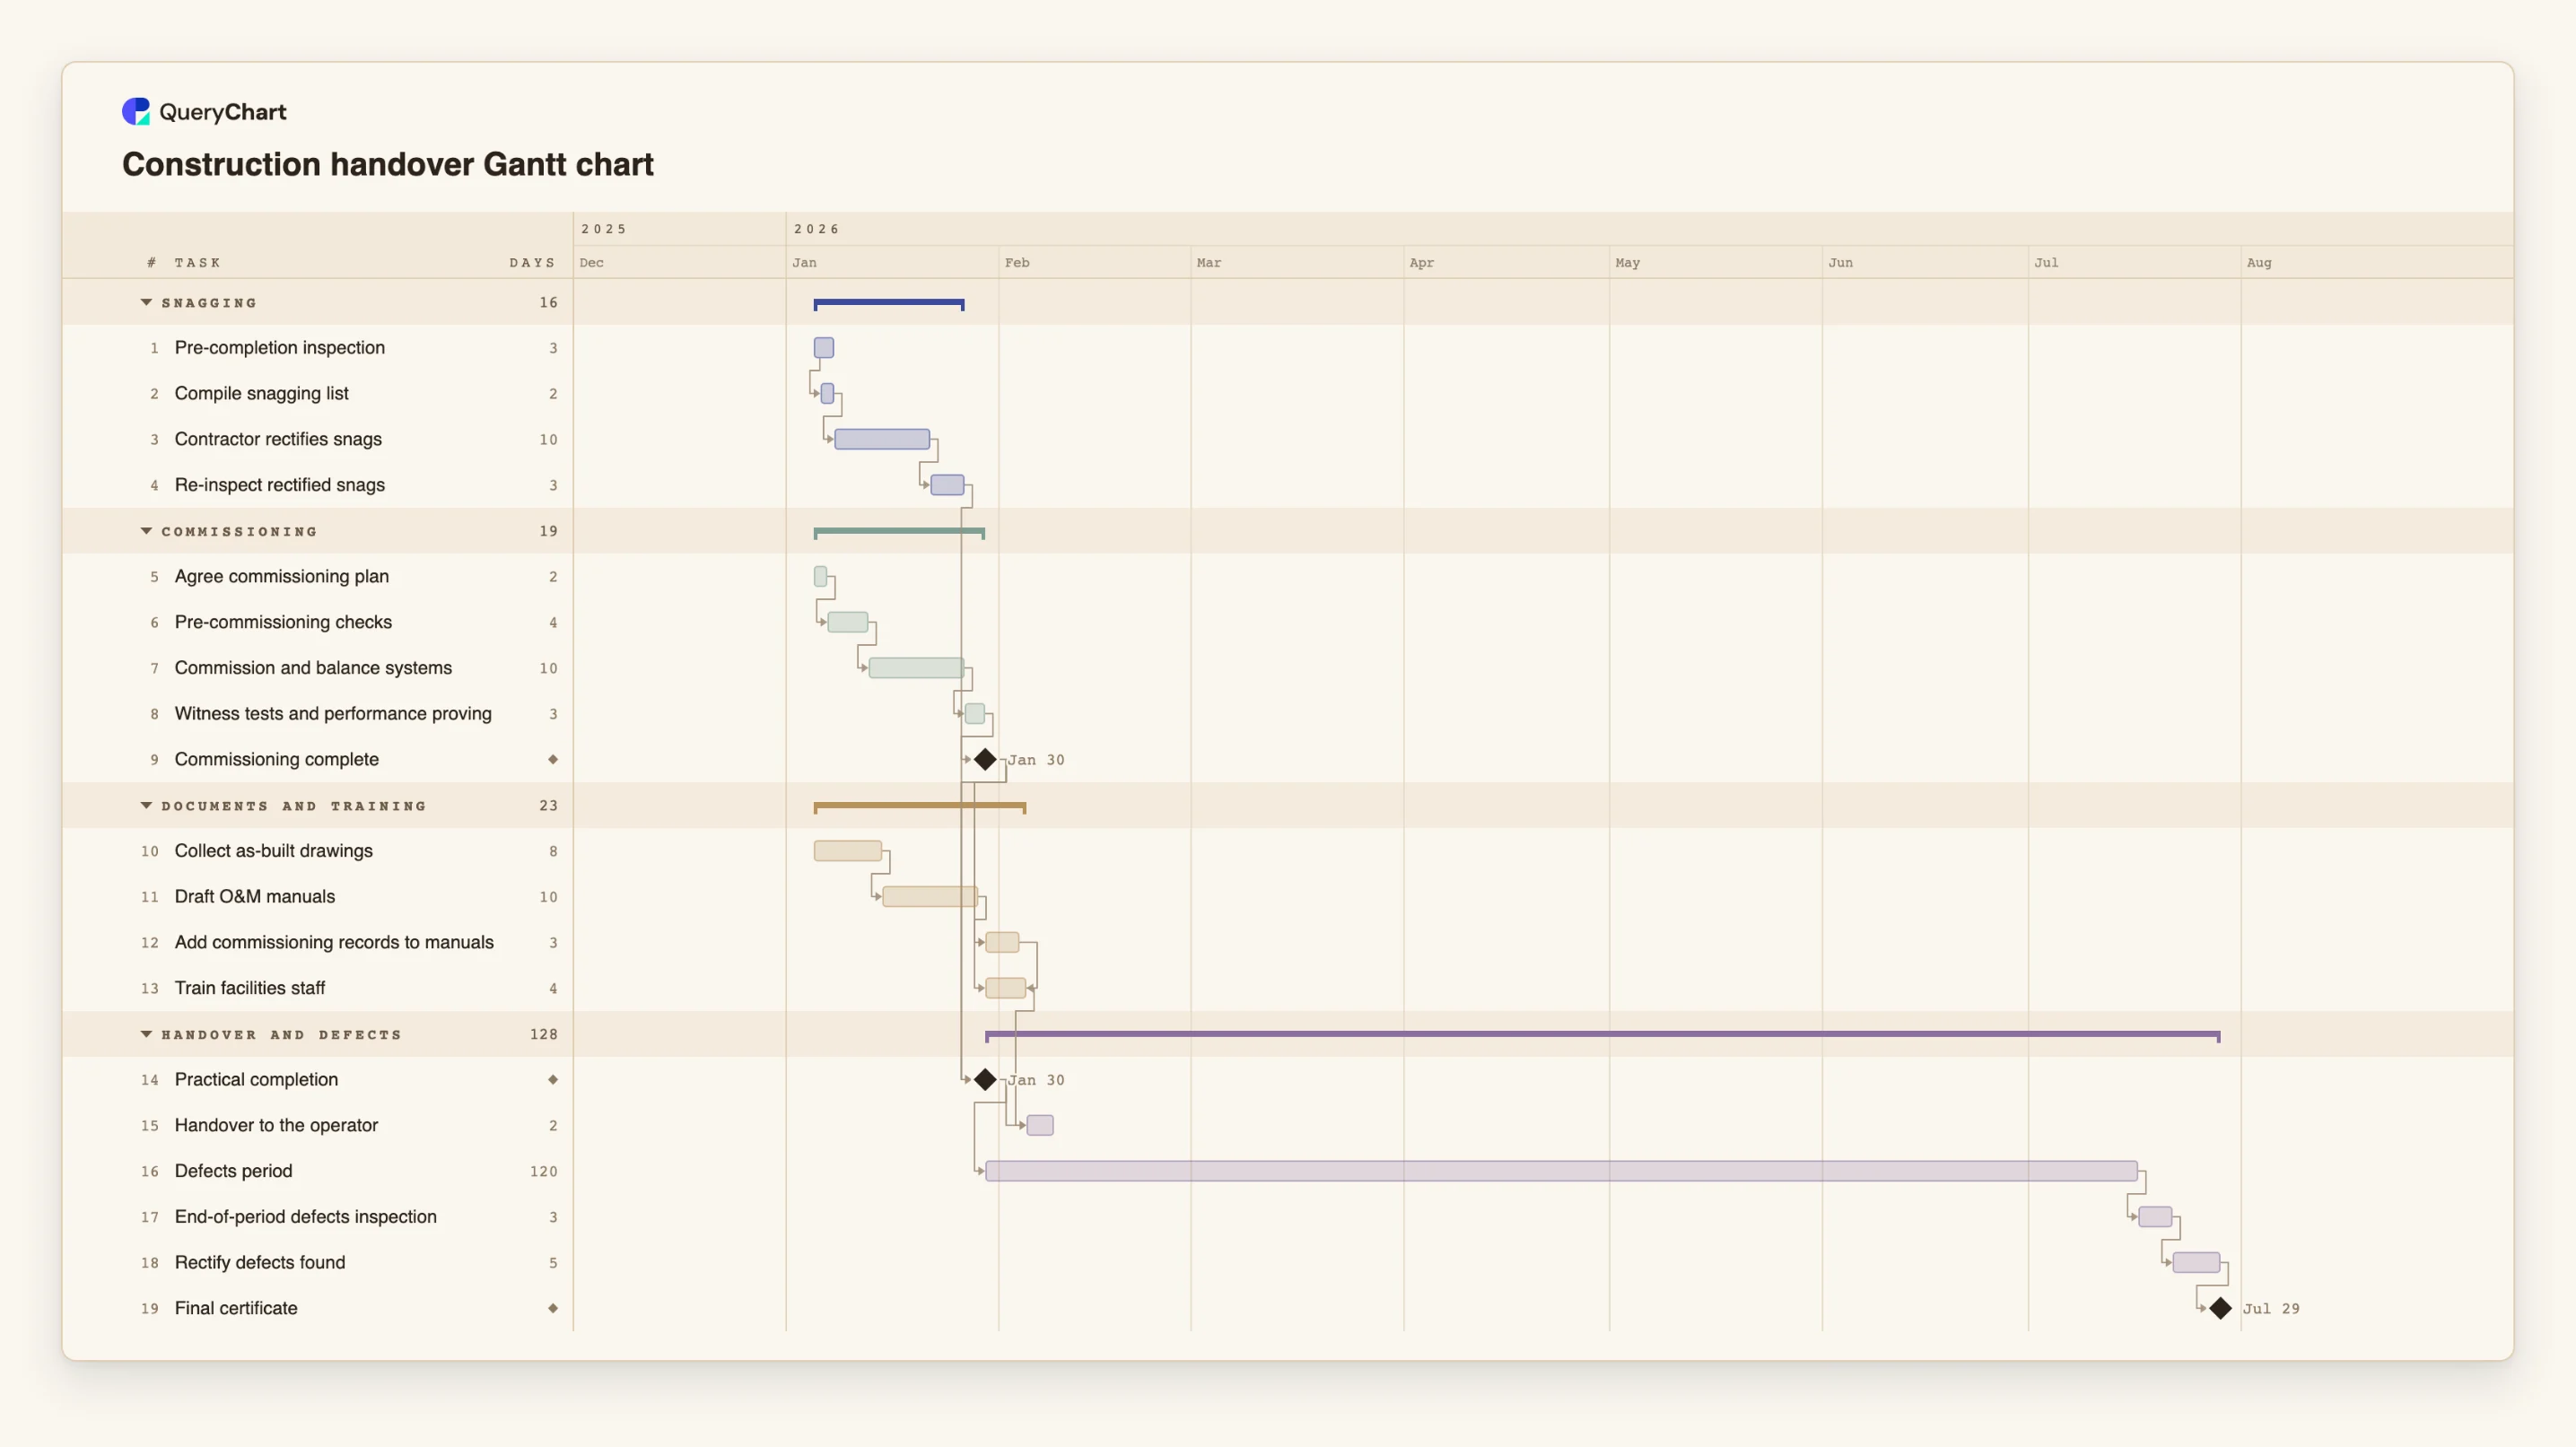
Task: Select the Pre-commissioning checks task bar
Action: 847,622
